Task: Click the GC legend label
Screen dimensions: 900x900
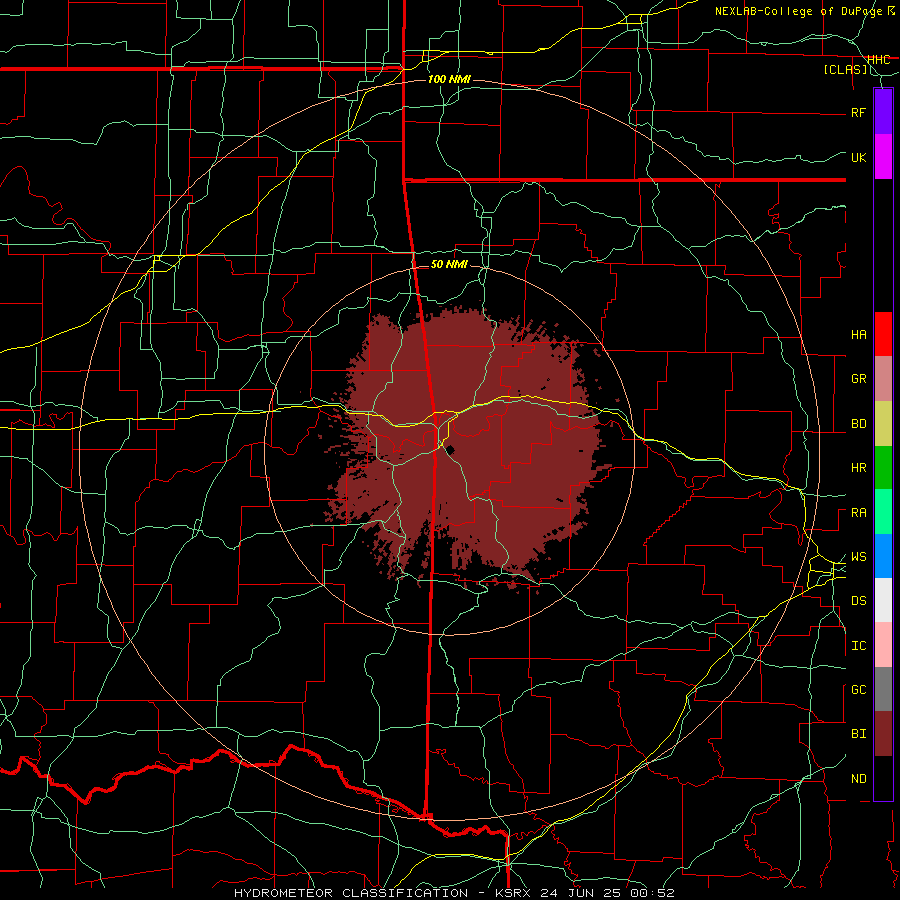Action: (858, 690)
